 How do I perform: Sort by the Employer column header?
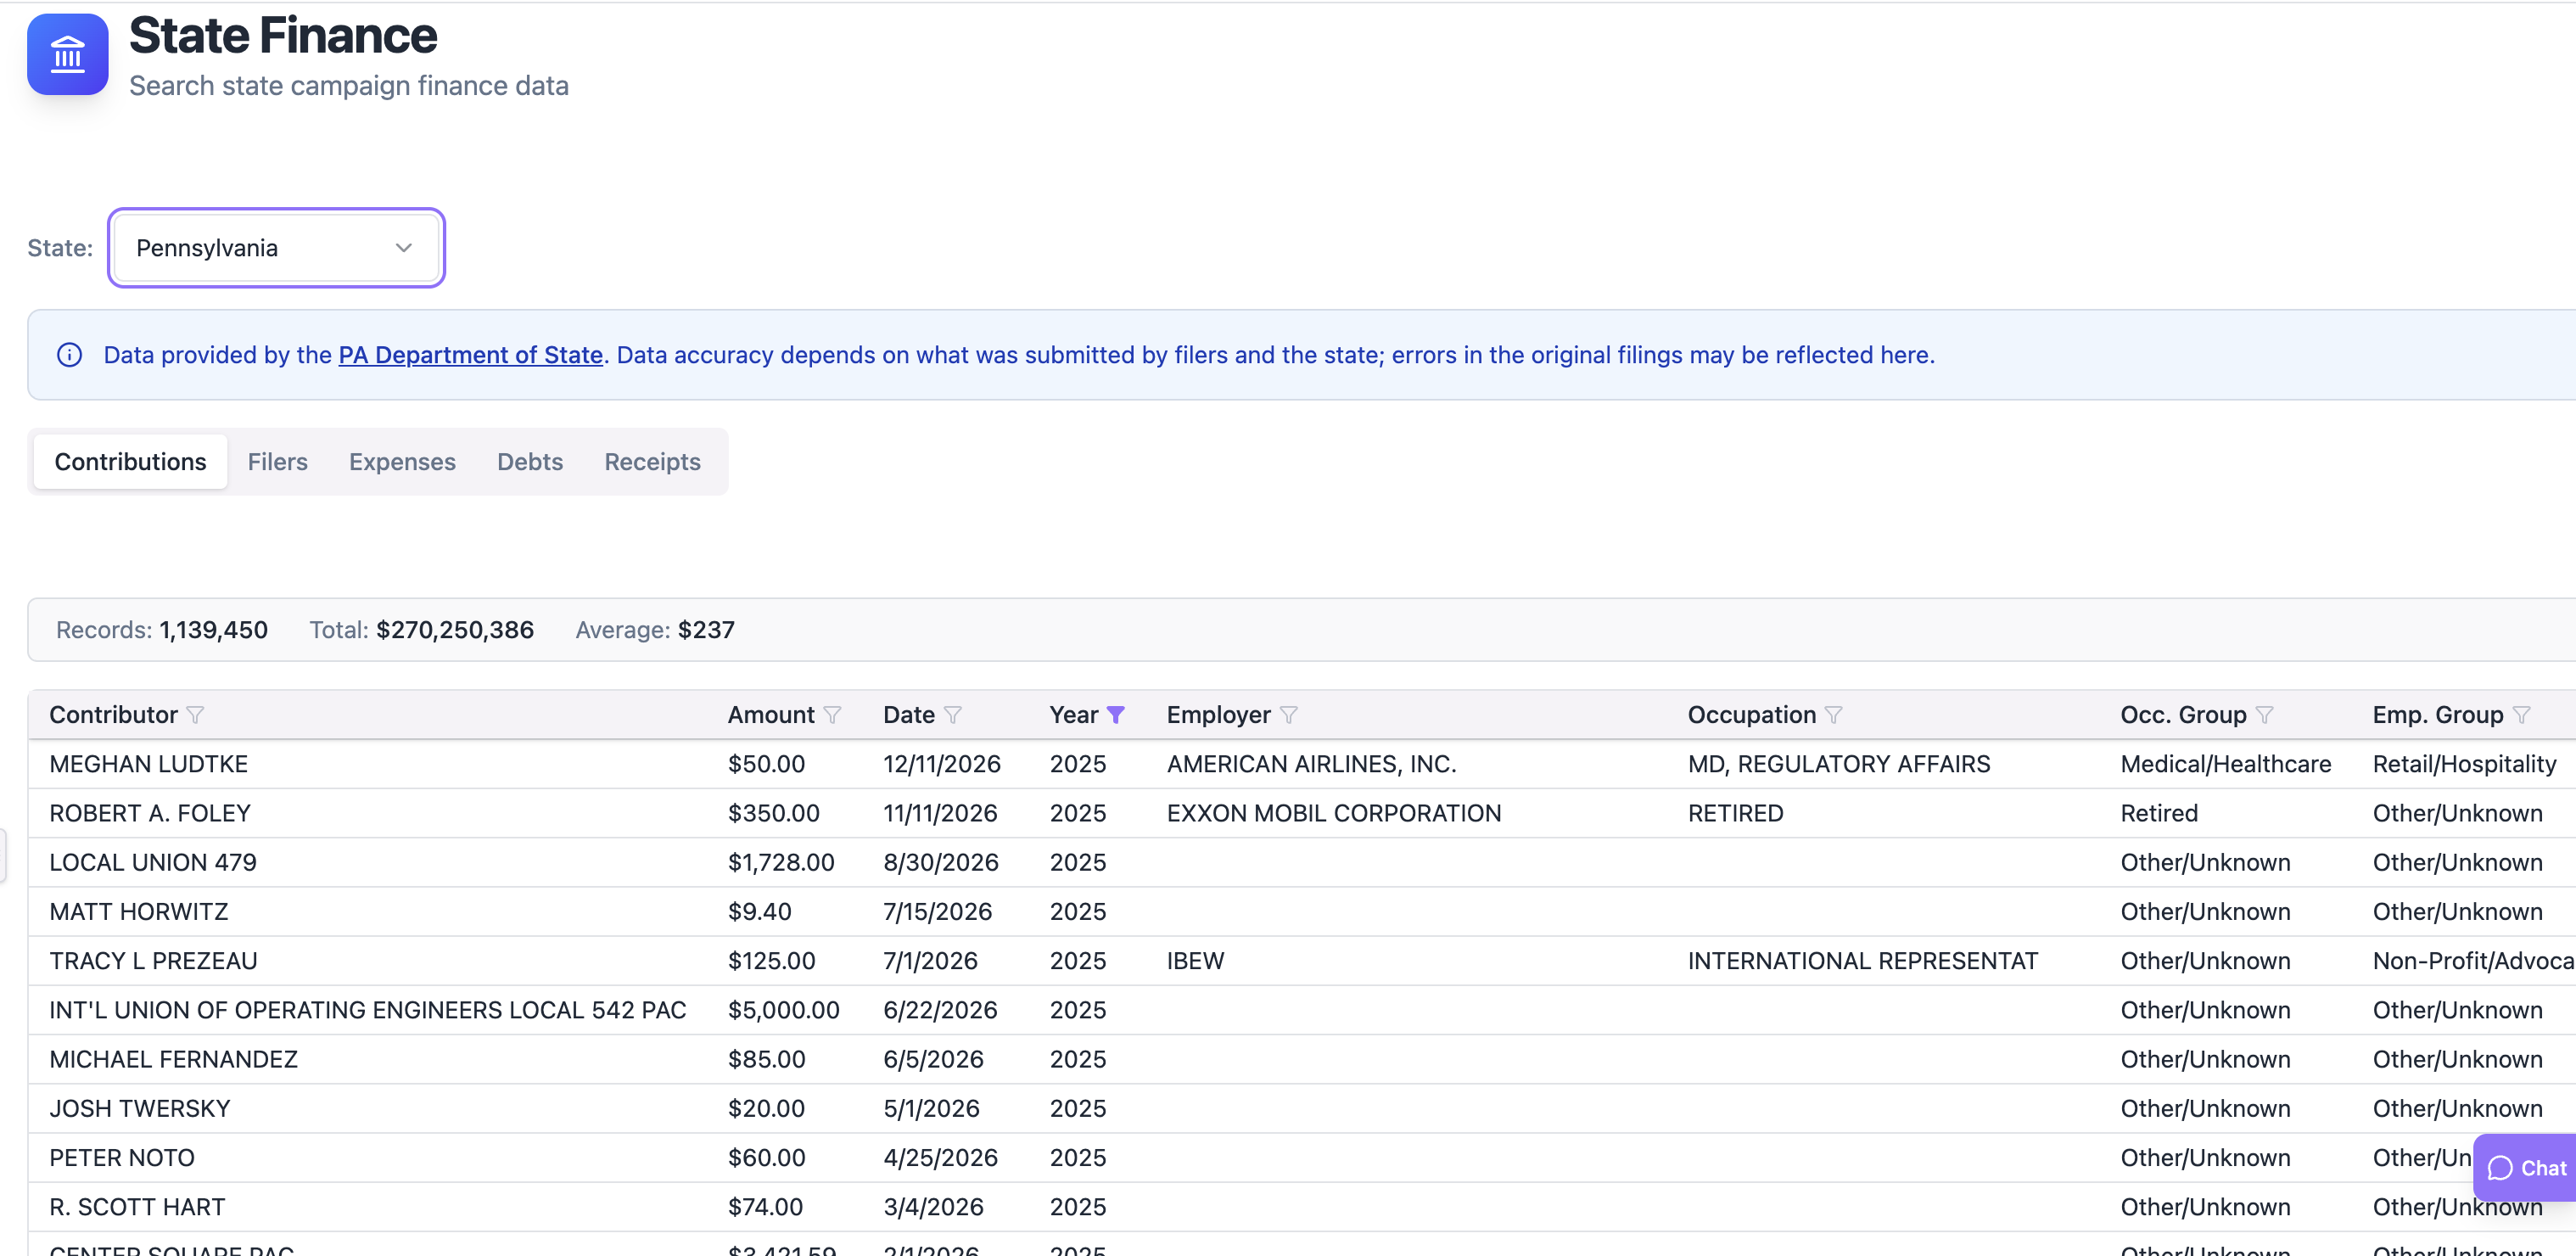click(1218, 715)
